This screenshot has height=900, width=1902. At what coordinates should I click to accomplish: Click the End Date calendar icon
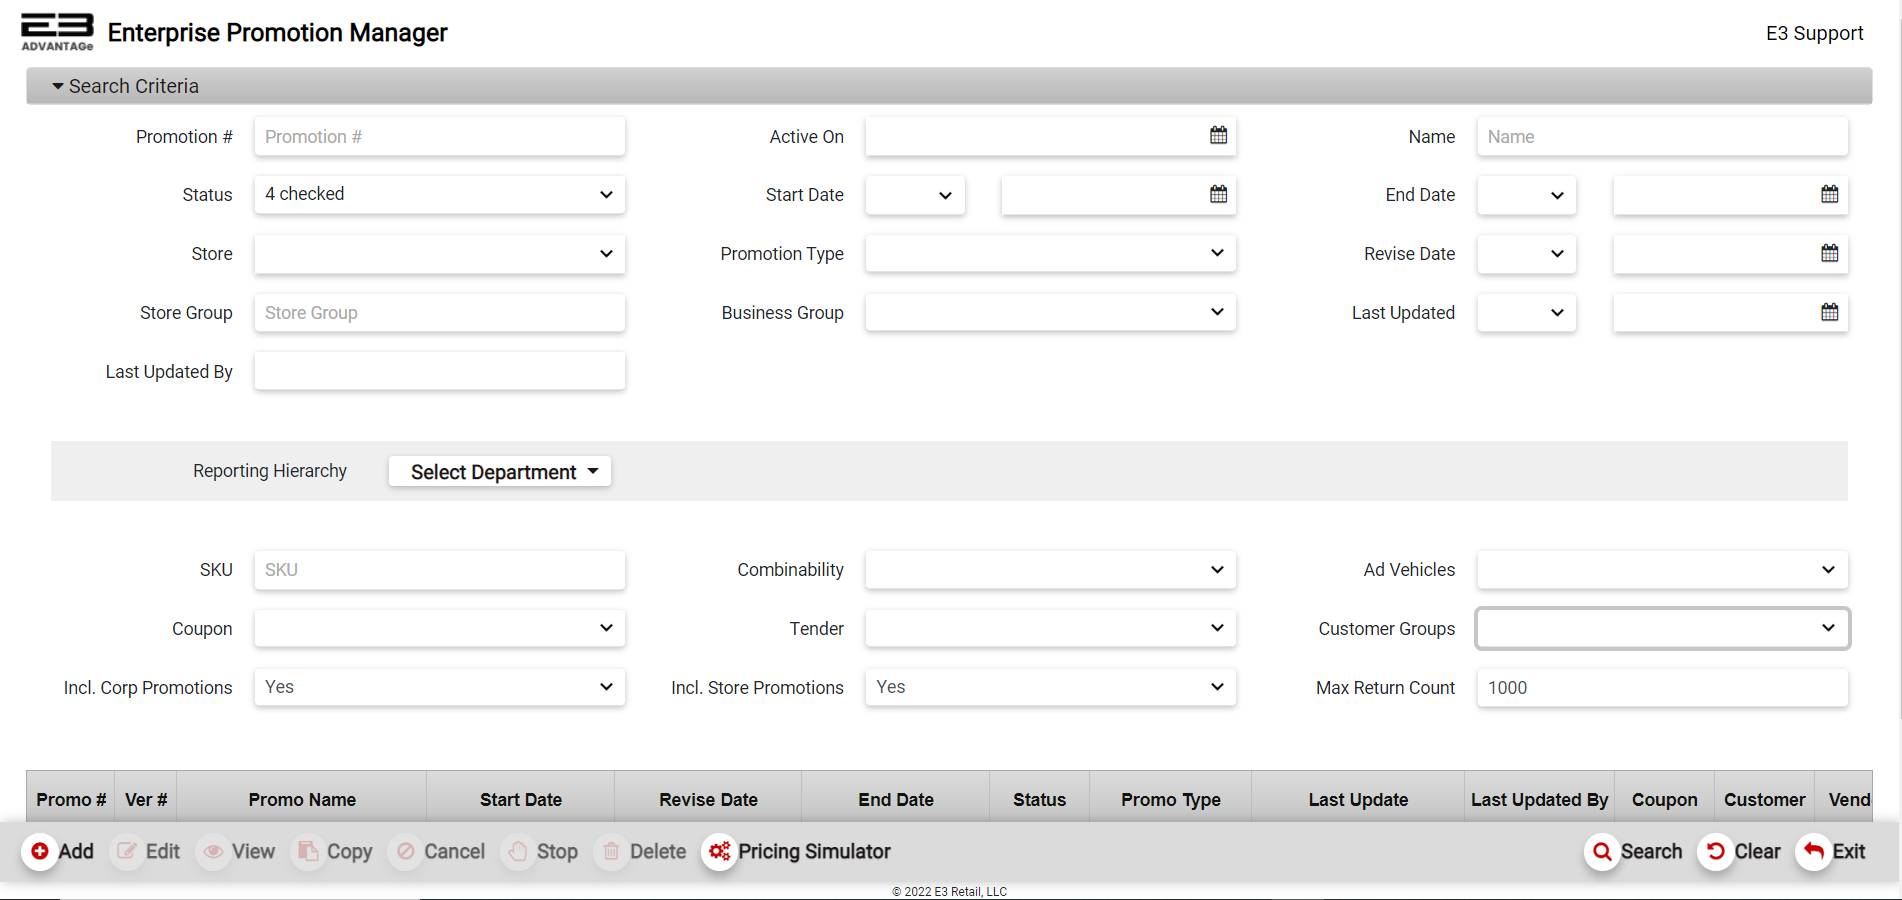pos(1829,194)
